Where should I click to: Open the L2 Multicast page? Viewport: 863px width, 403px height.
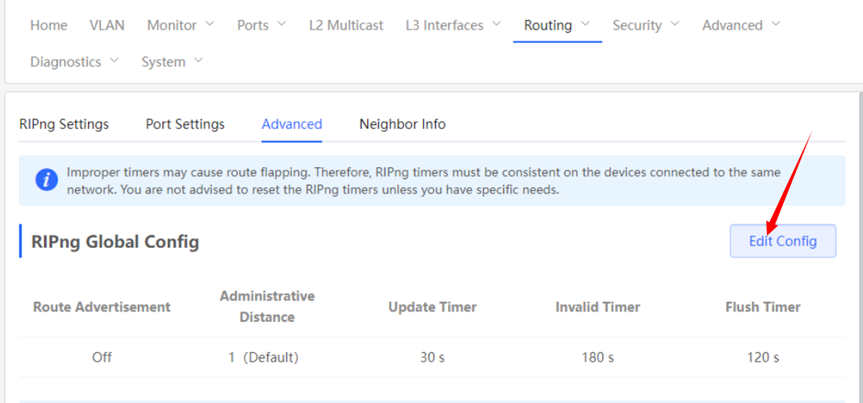click(x=346, y=25)
